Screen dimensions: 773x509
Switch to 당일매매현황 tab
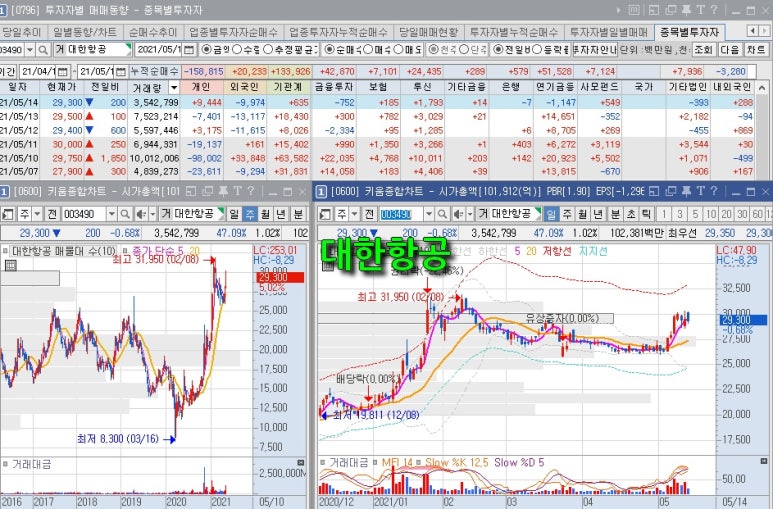[x=428, y=33]
